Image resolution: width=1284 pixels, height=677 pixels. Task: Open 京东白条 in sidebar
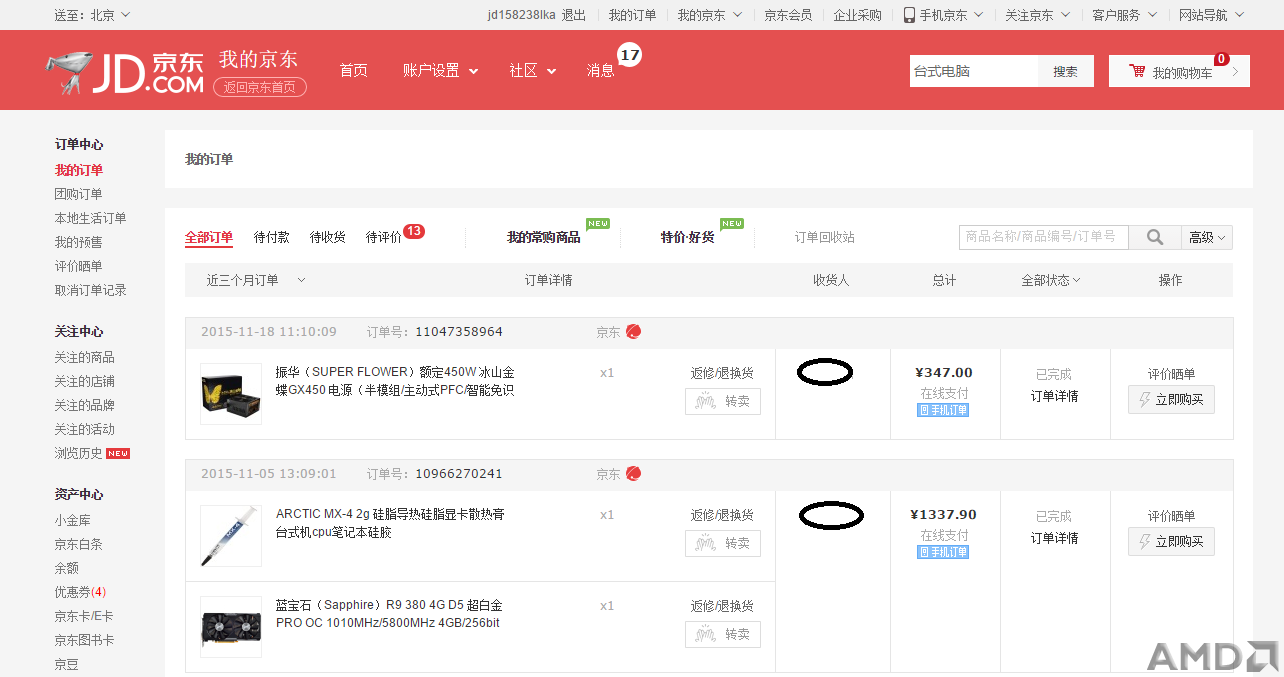[x=79, y=544]
